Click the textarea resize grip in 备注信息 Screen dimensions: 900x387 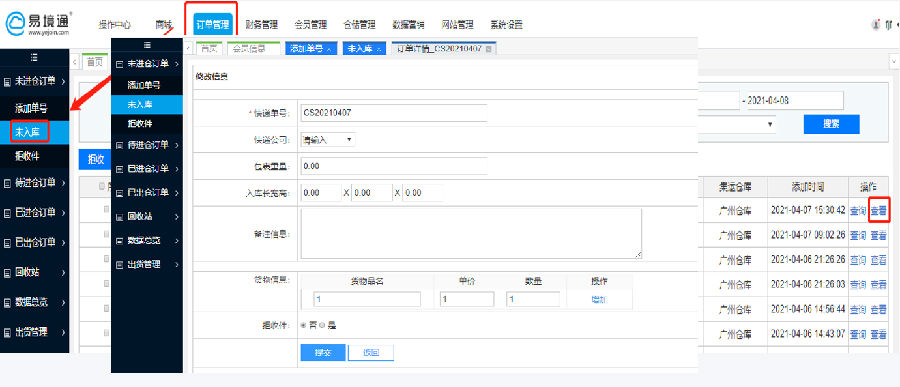click(x=638, y=254)
